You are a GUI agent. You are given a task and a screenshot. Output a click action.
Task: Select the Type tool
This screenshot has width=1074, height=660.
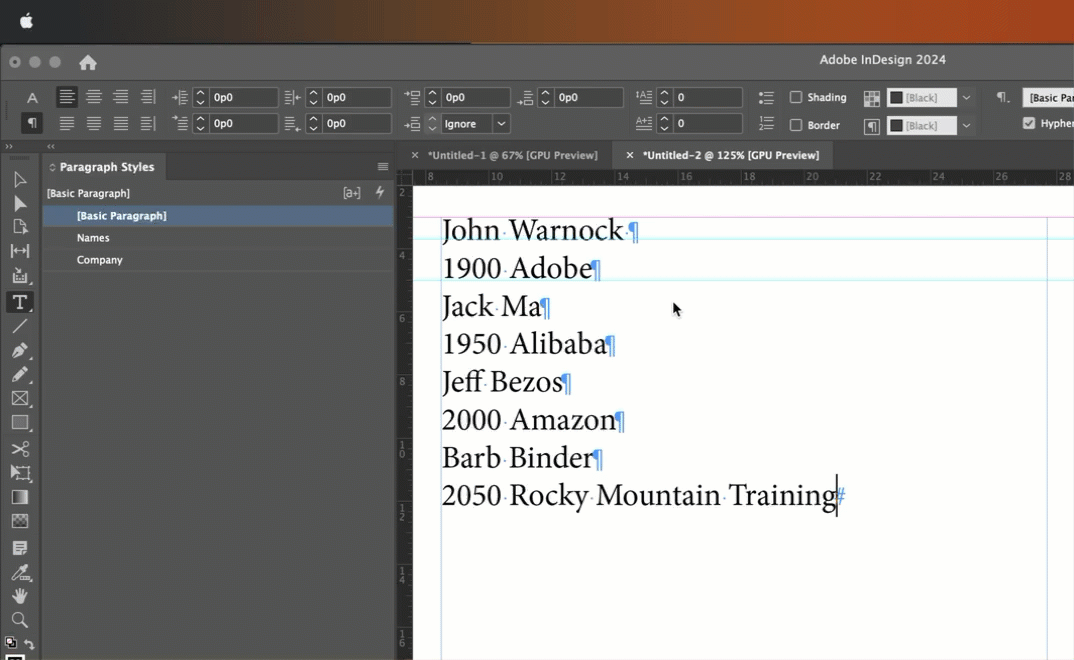[20, 302]
